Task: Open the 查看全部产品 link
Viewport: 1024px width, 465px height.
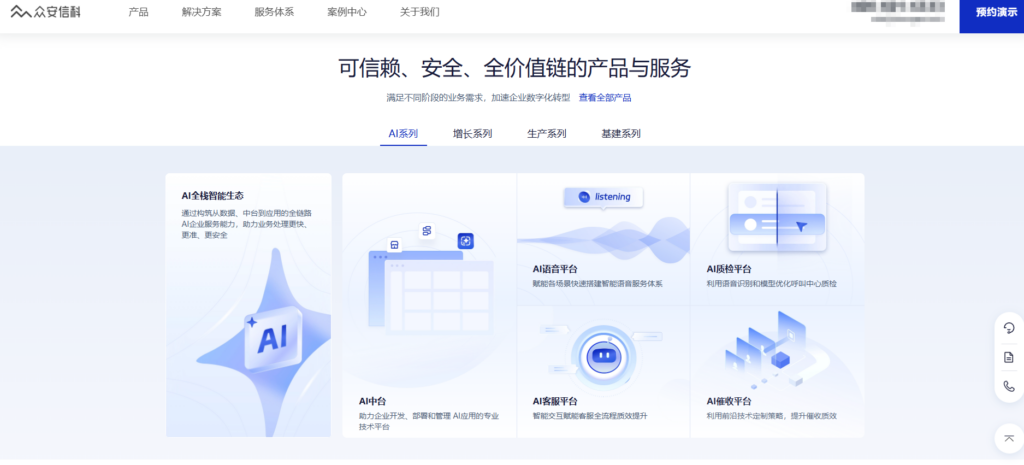Action: coord(604,98)
